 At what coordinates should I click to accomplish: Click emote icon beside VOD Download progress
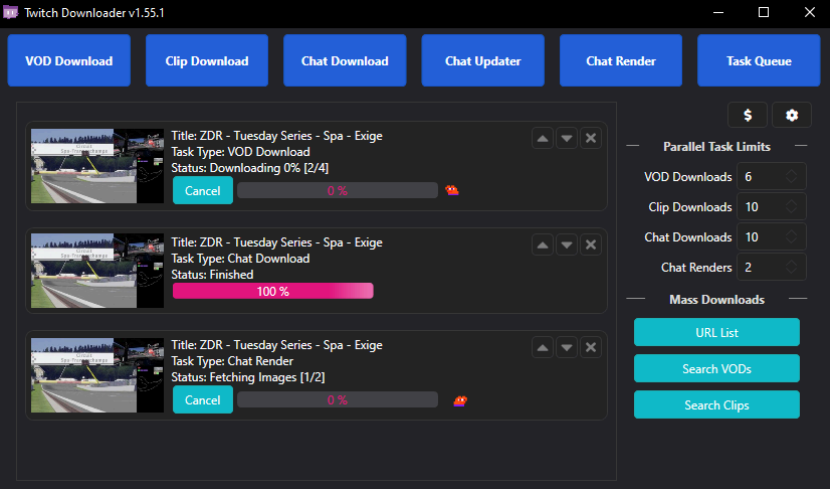click(x=452, y=190)
